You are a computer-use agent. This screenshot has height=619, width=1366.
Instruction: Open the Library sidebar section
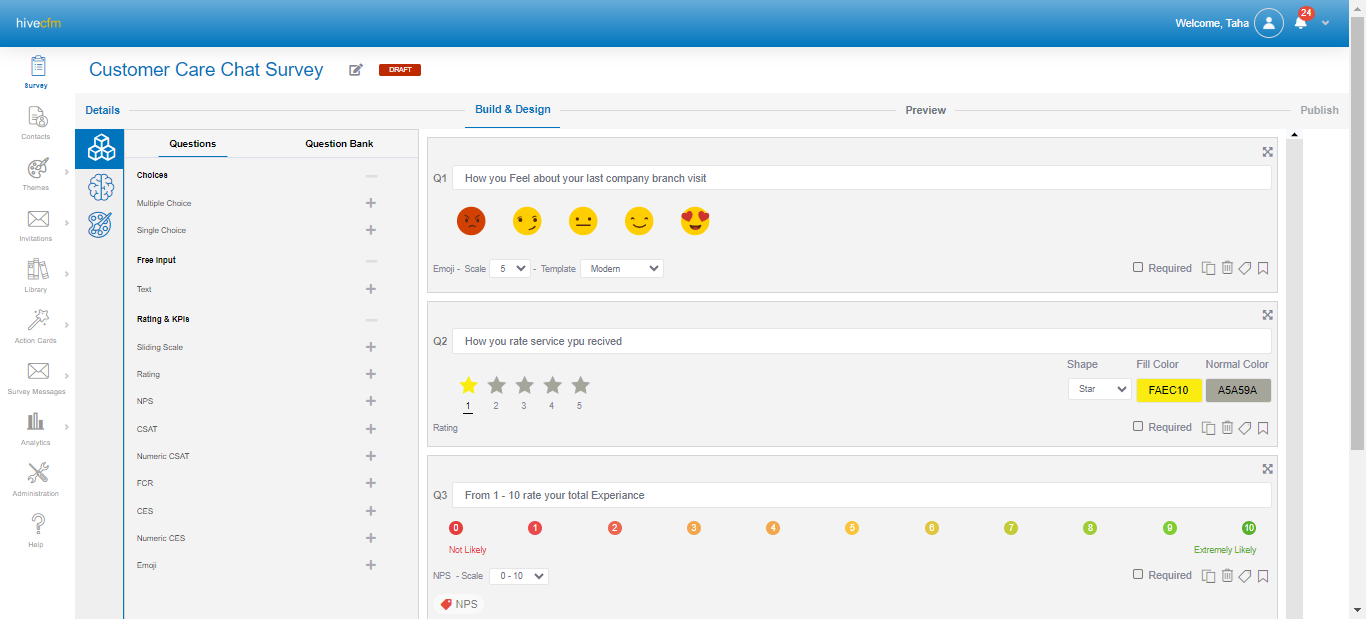point(36,276)
